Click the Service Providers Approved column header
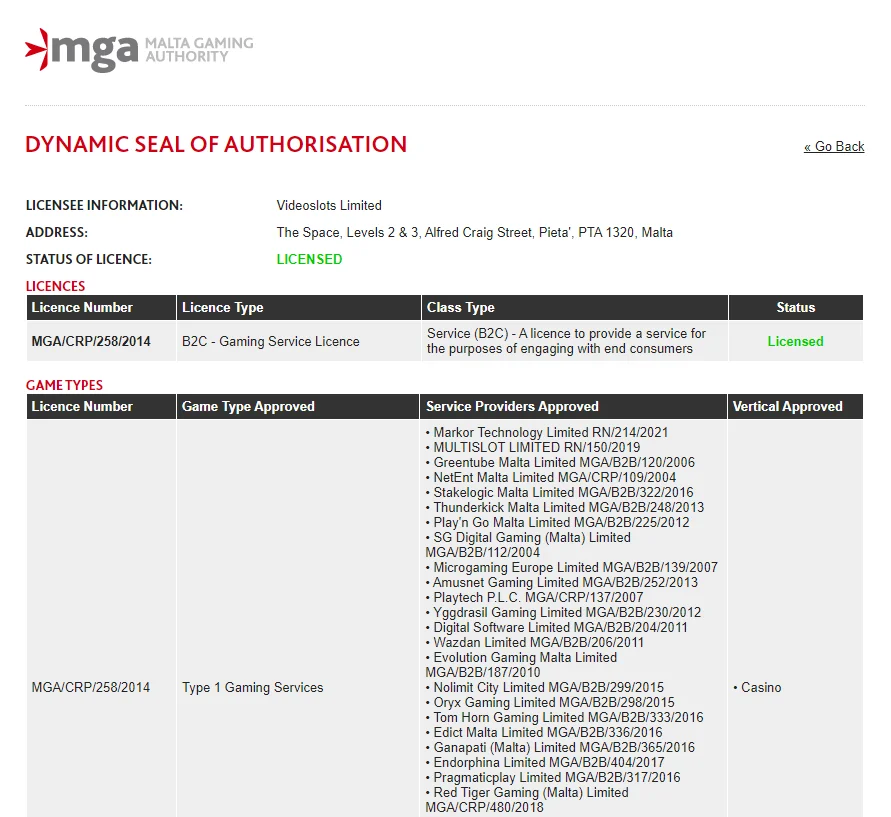Viewport: 891px width, 817px height. click(x=573, y=407)
